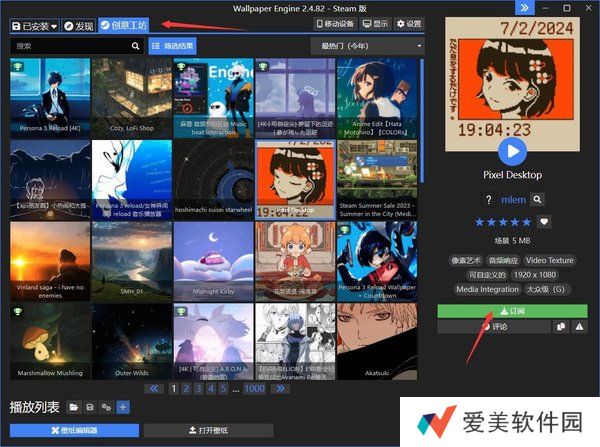Click the search magnifier icon
The image size is (600, 447).
pos(135,46)
